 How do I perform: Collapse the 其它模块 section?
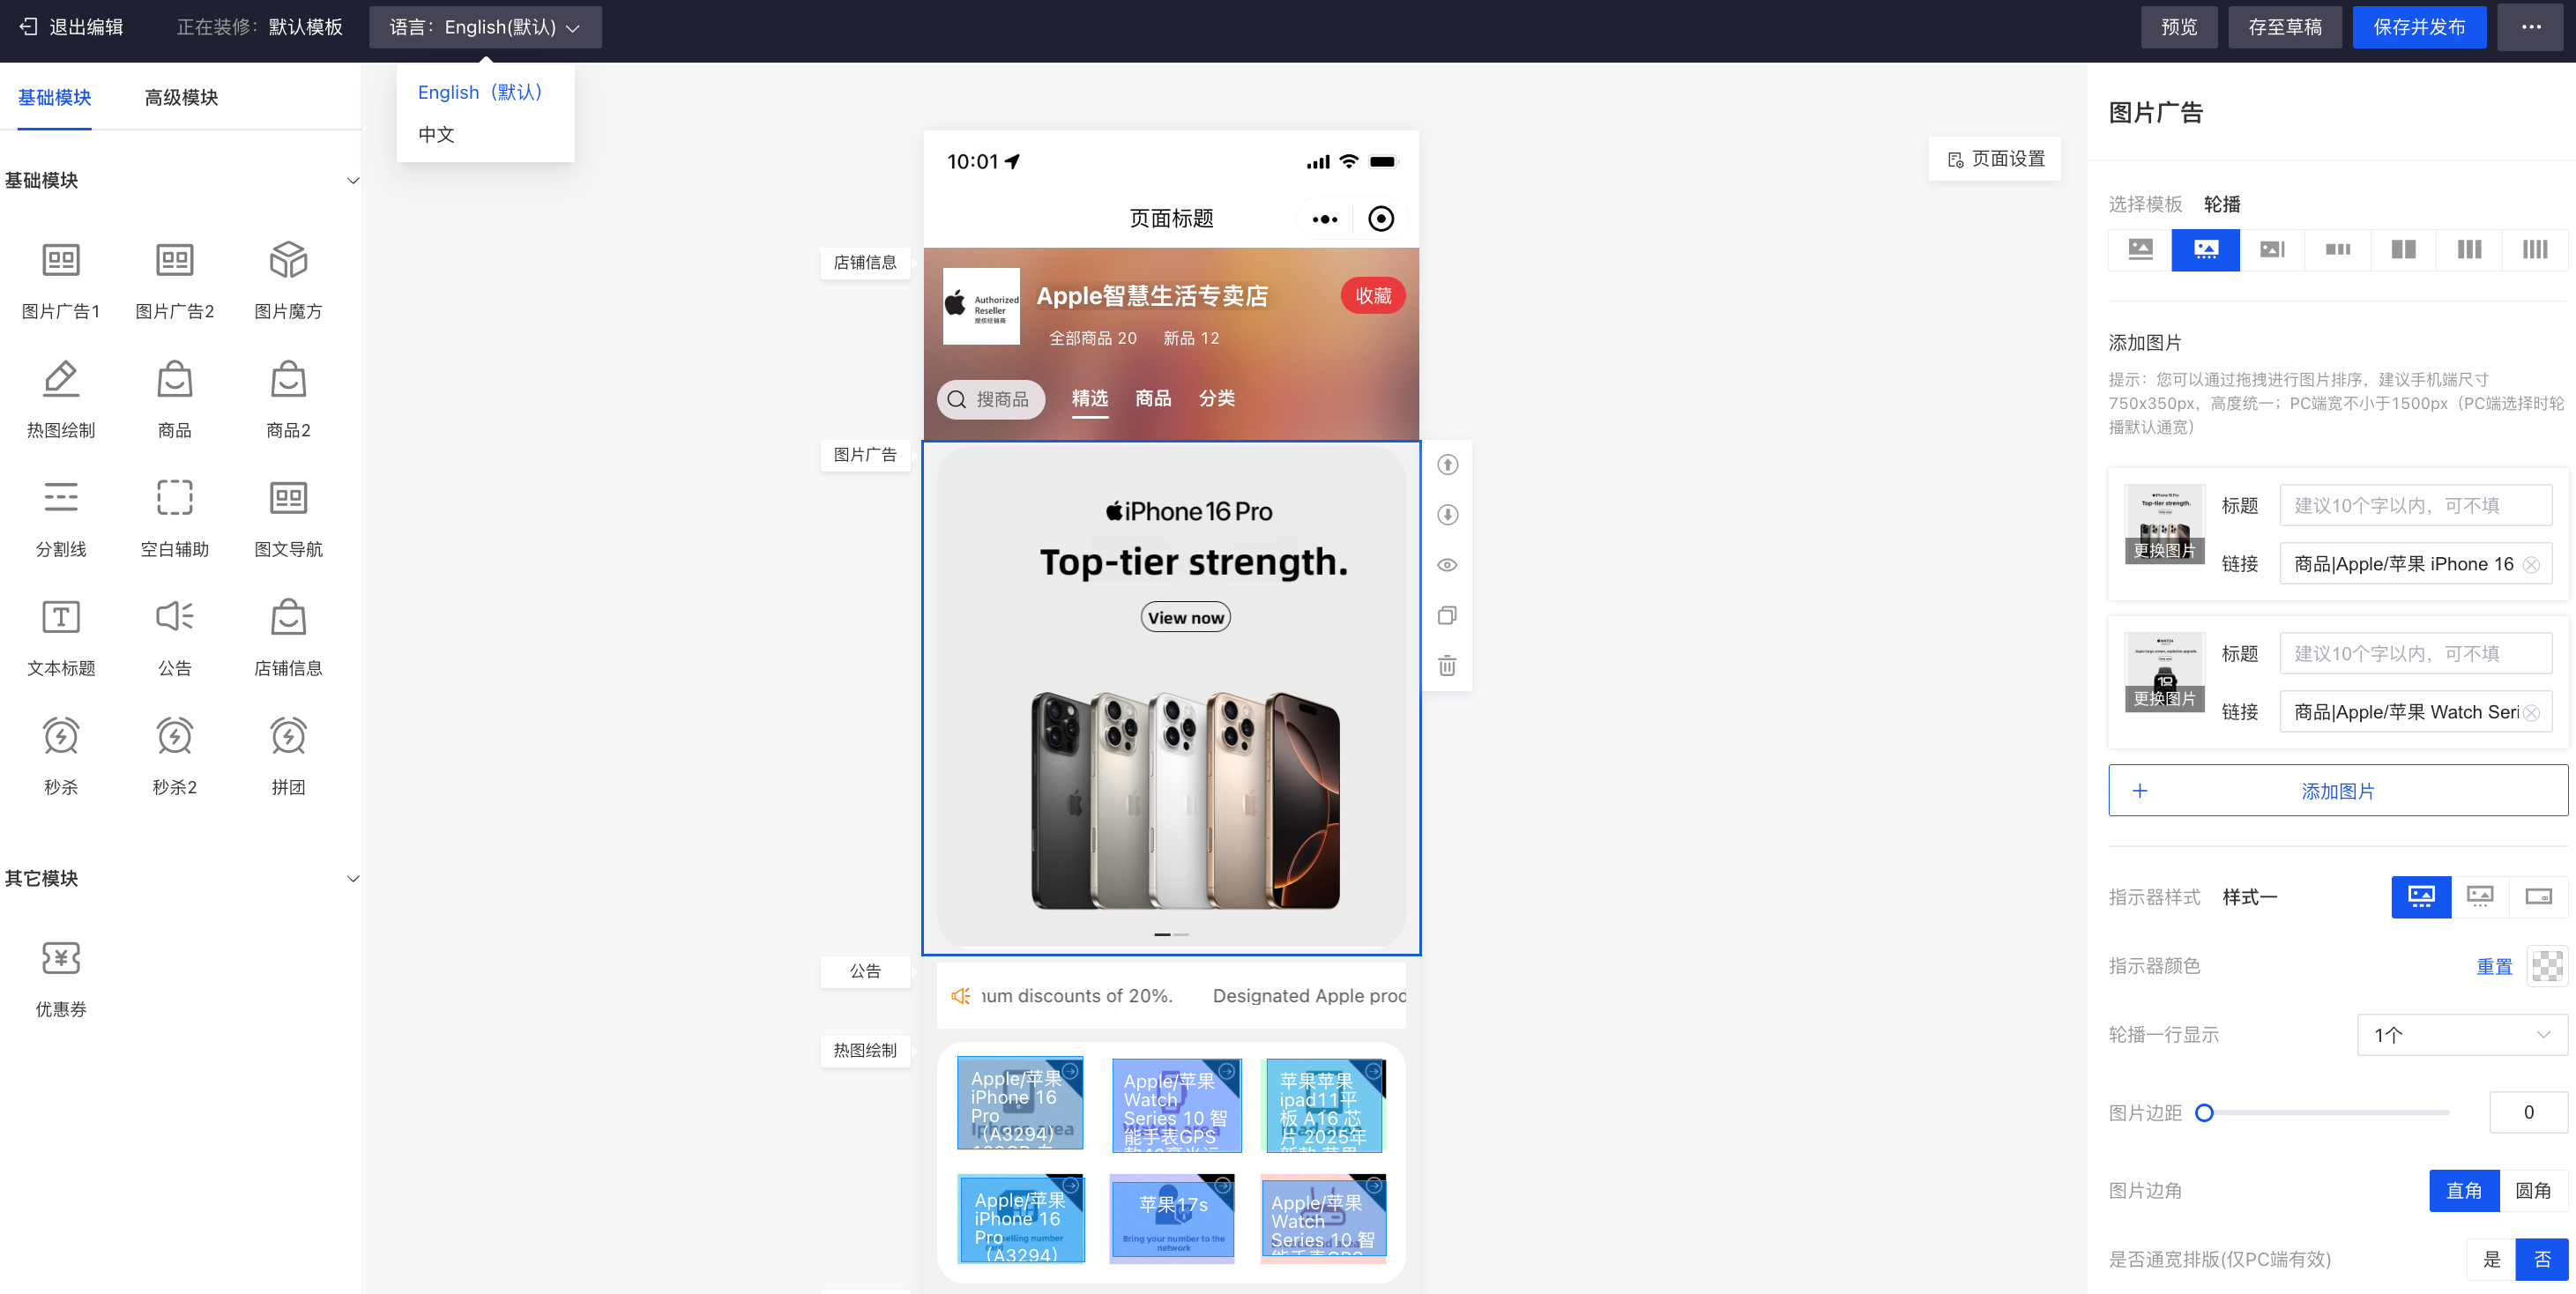[352, 879]
